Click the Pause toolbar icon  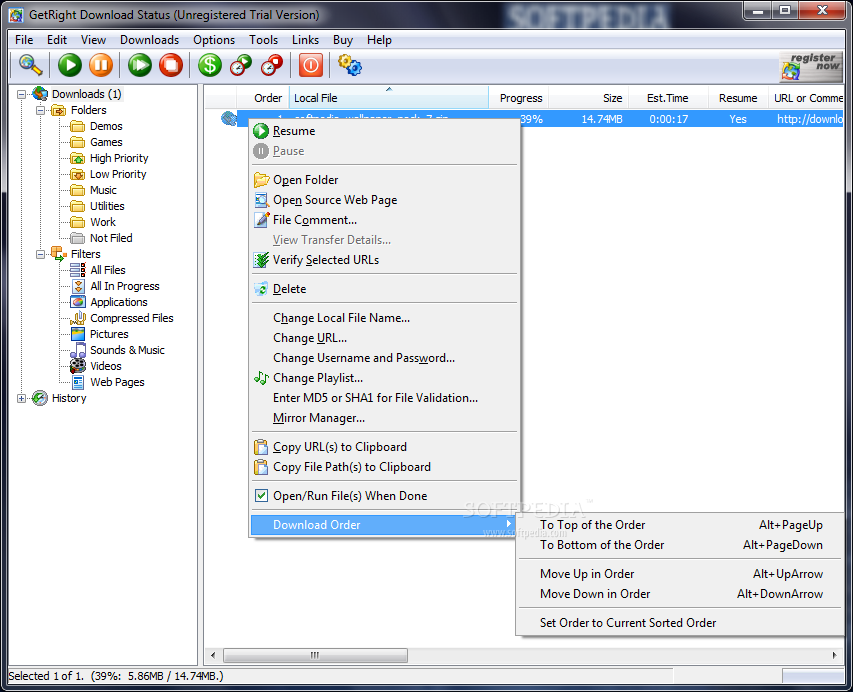pyautogui.click(x=103, y=65)
